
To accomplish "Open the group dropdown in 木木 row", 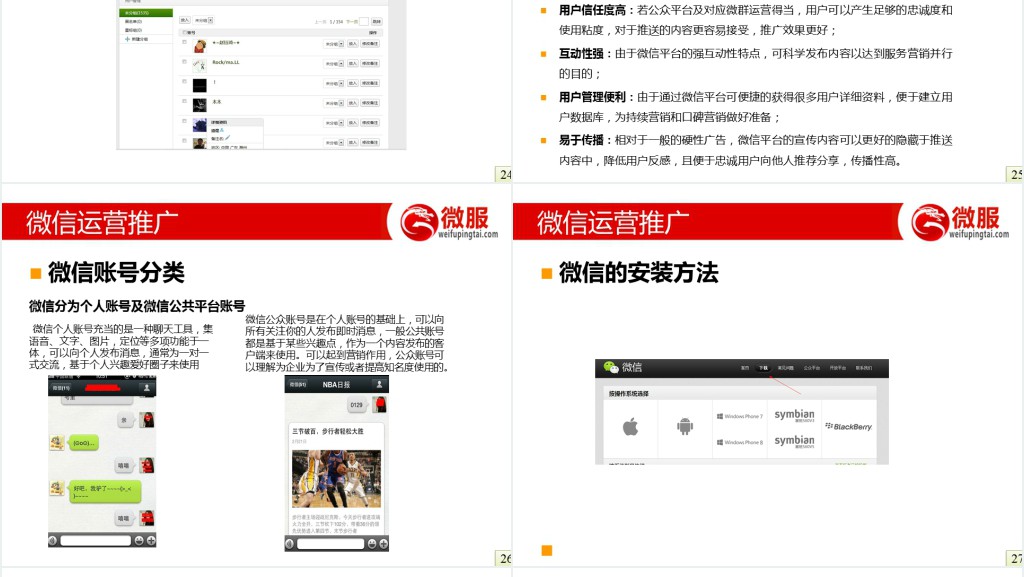I will tap(334, 103).
